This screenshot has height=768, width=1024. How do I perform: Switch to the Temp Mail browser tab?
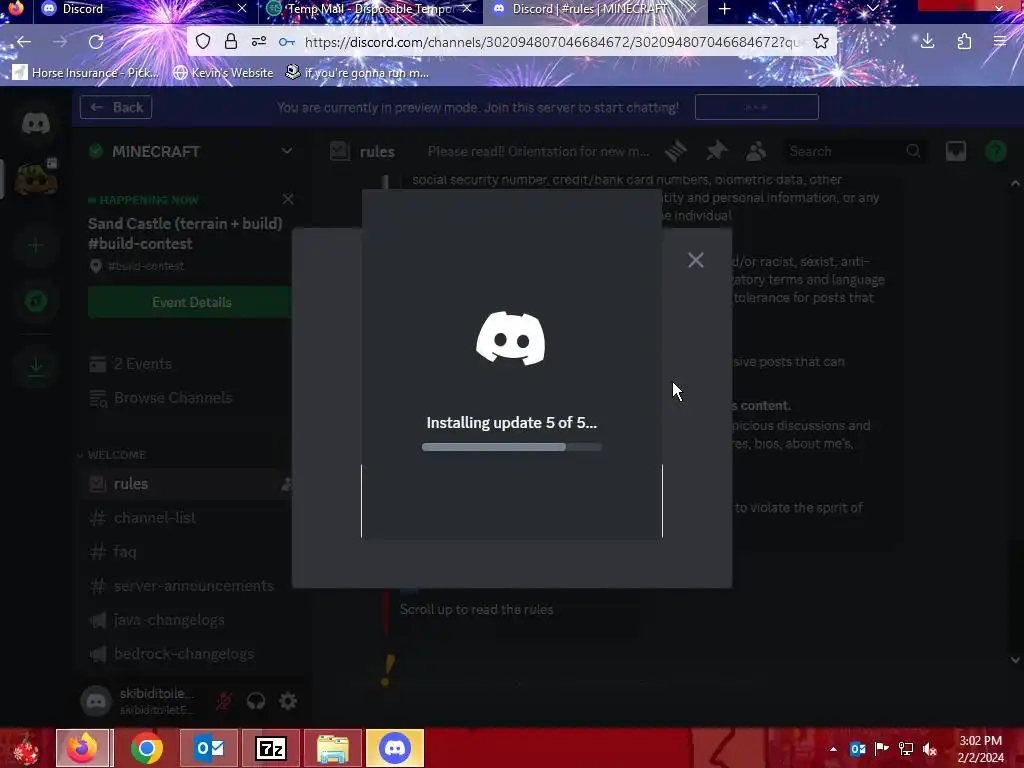[370, 9]
